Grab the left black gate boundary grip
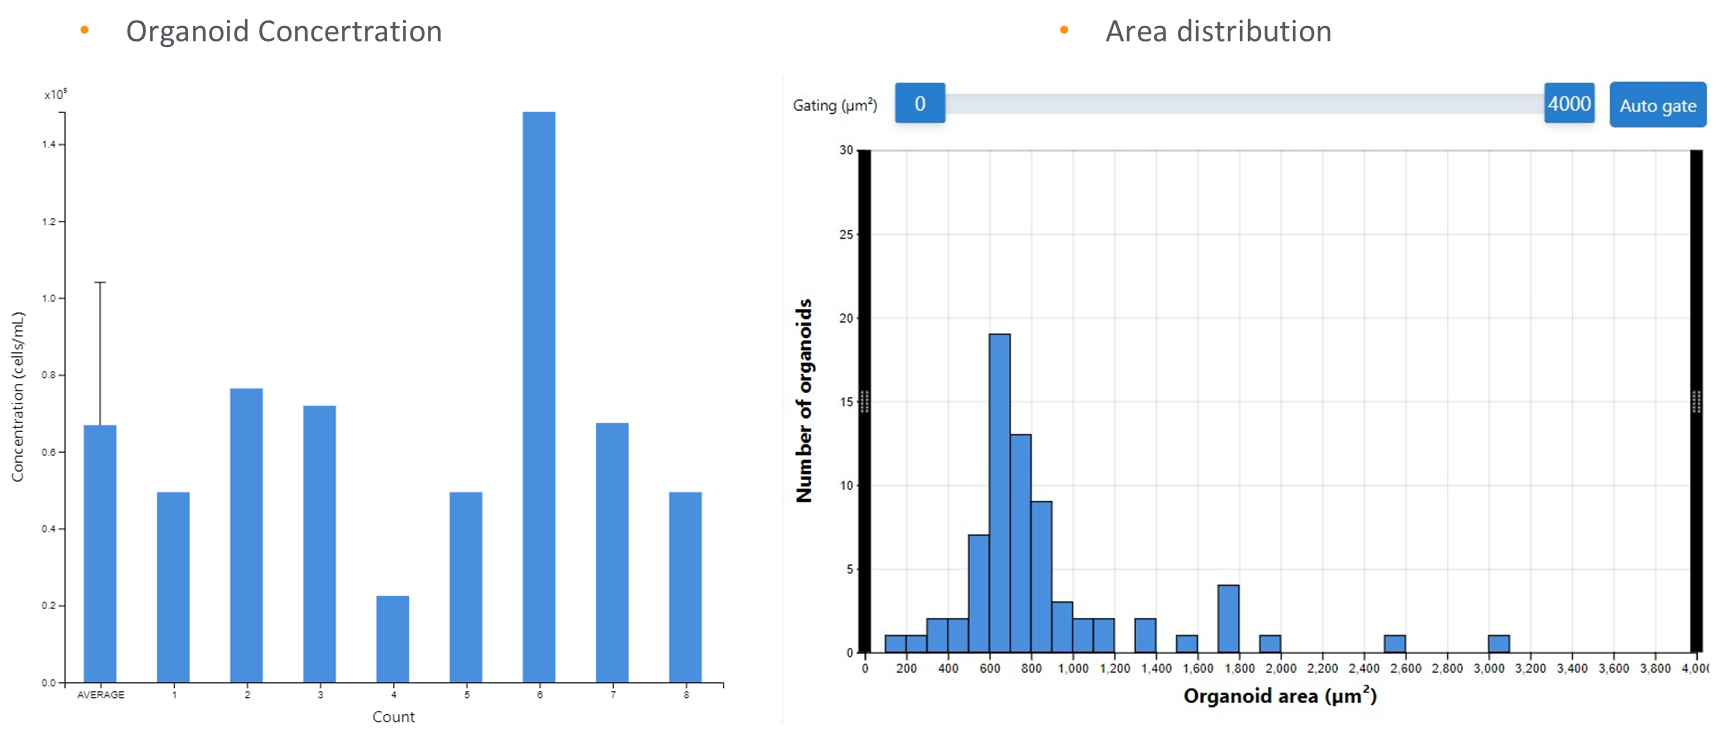This screenshot has height=732, width=1727. click(x=865, y=401)
